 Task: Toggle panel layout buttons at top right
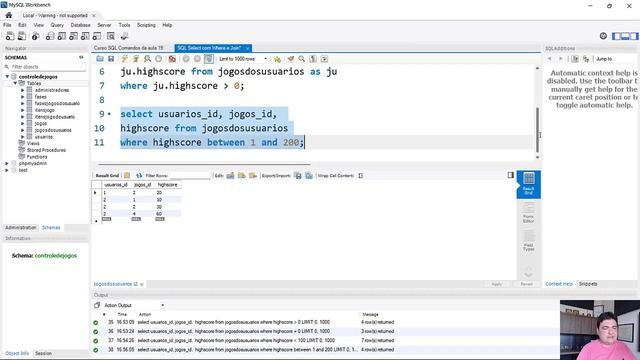pyautogui.click(x=625, y=36)
